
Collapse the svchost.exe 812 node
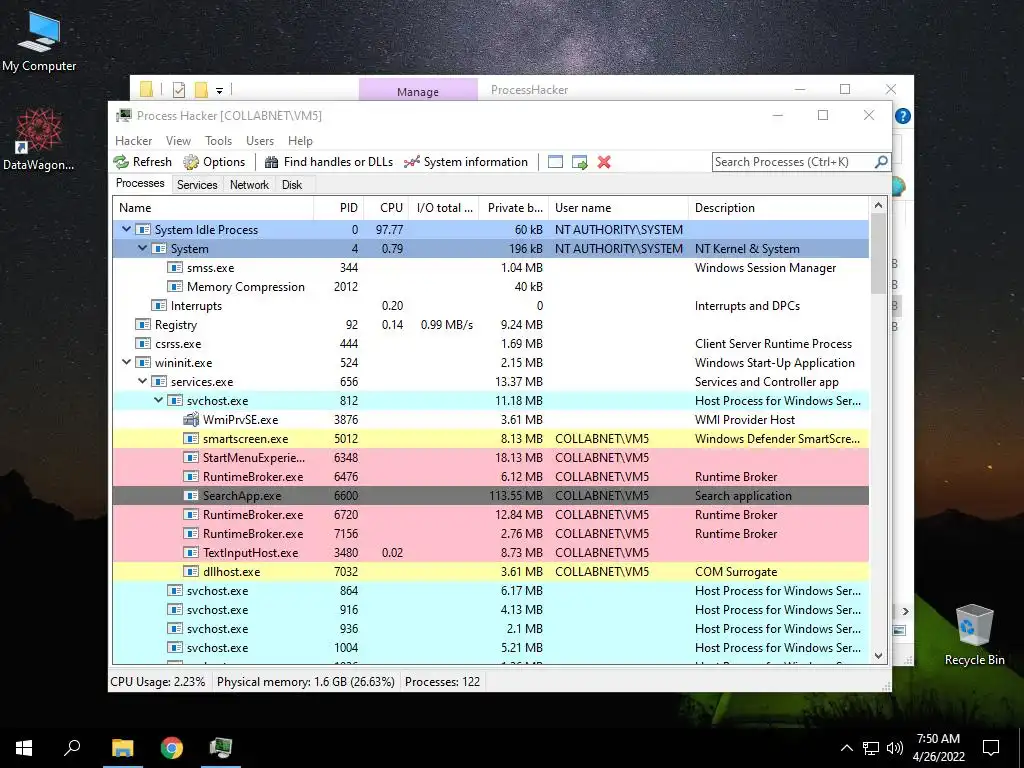[x=158, y=400]
